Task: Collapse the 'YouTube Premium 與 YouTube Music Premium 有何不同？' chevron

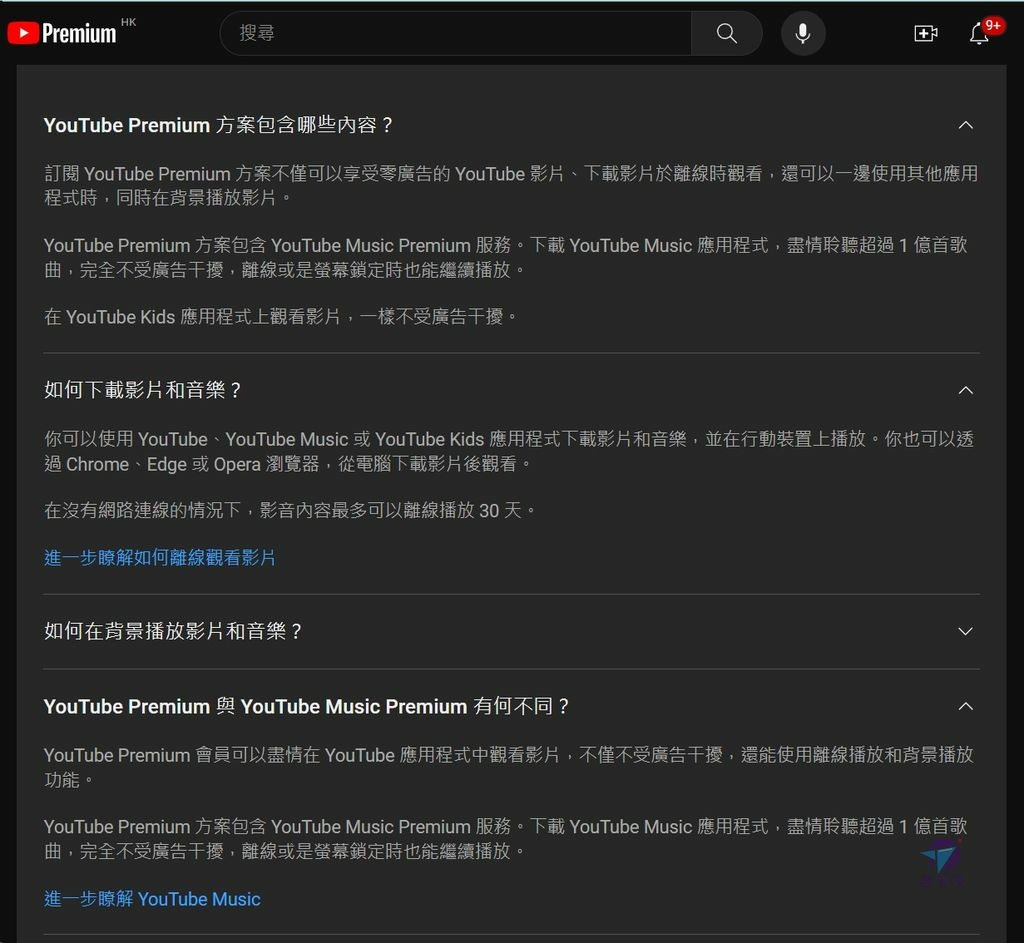Action: [x=965, y=706]
